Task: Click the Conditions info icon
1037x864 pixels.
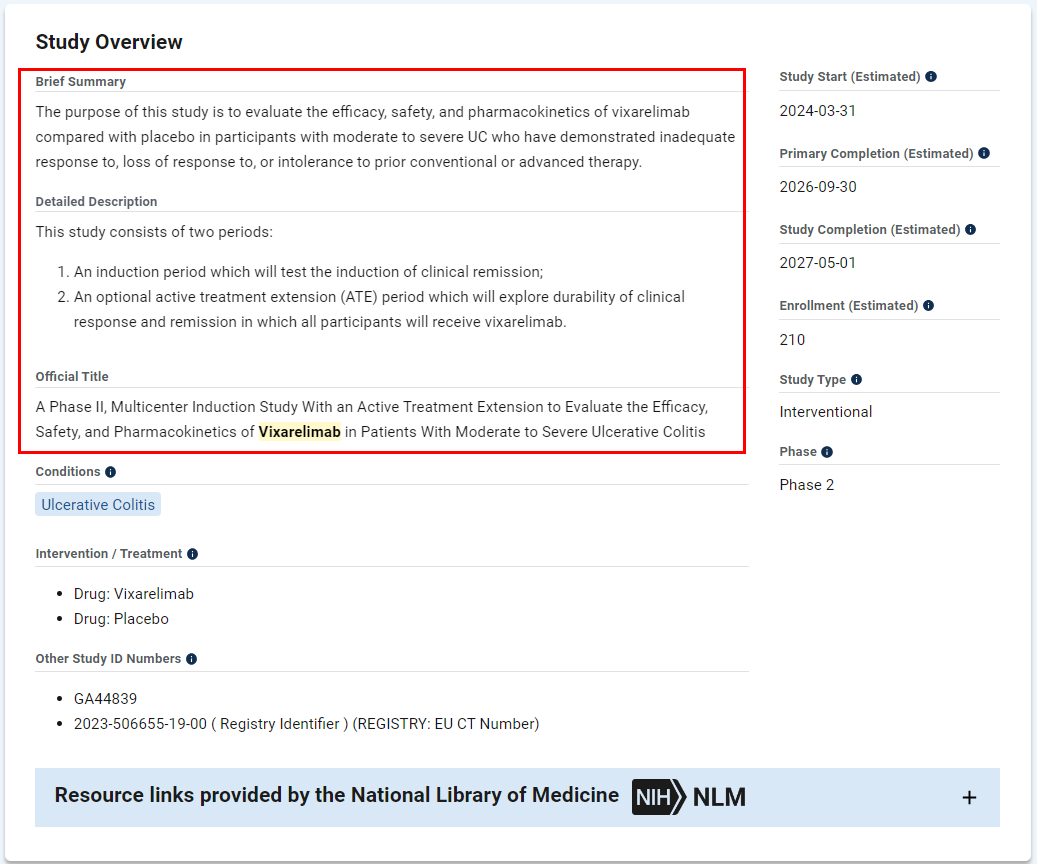Action: click(111, 472)
